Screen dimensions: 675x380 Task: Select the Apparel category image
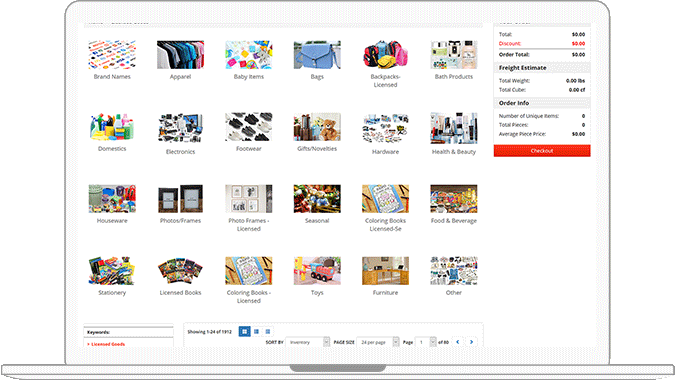point(180,55)
